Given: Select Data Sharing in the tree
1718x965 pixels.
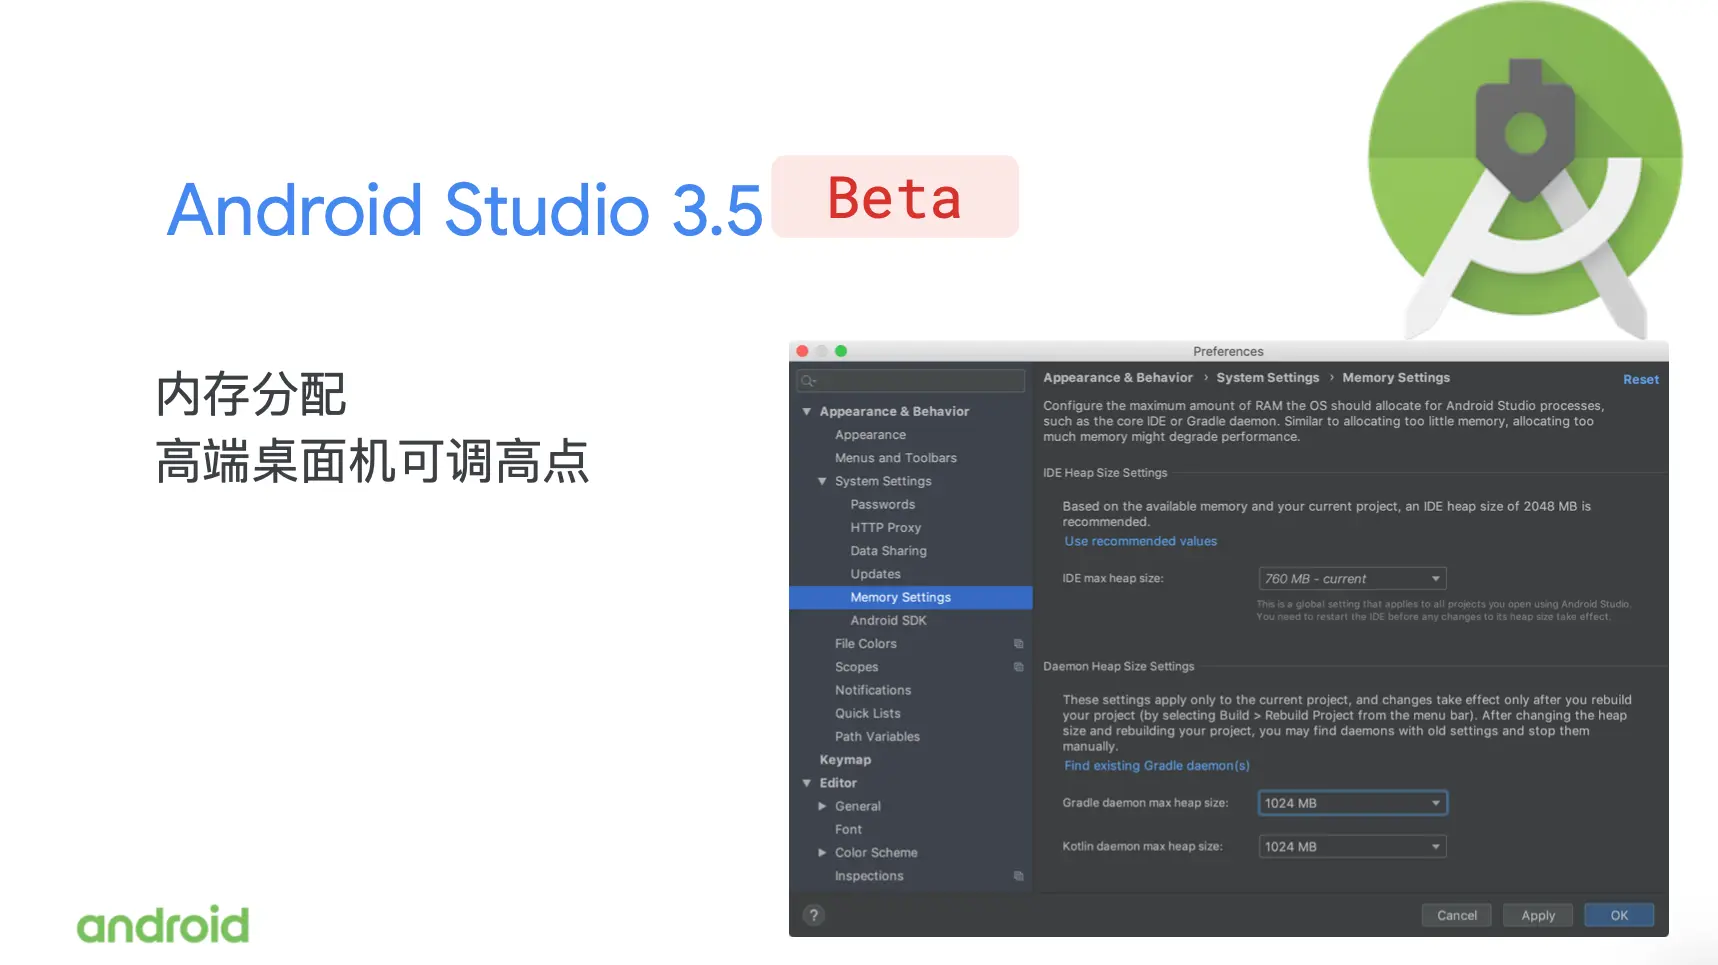Looking at the screenshot, I should 888,551.
